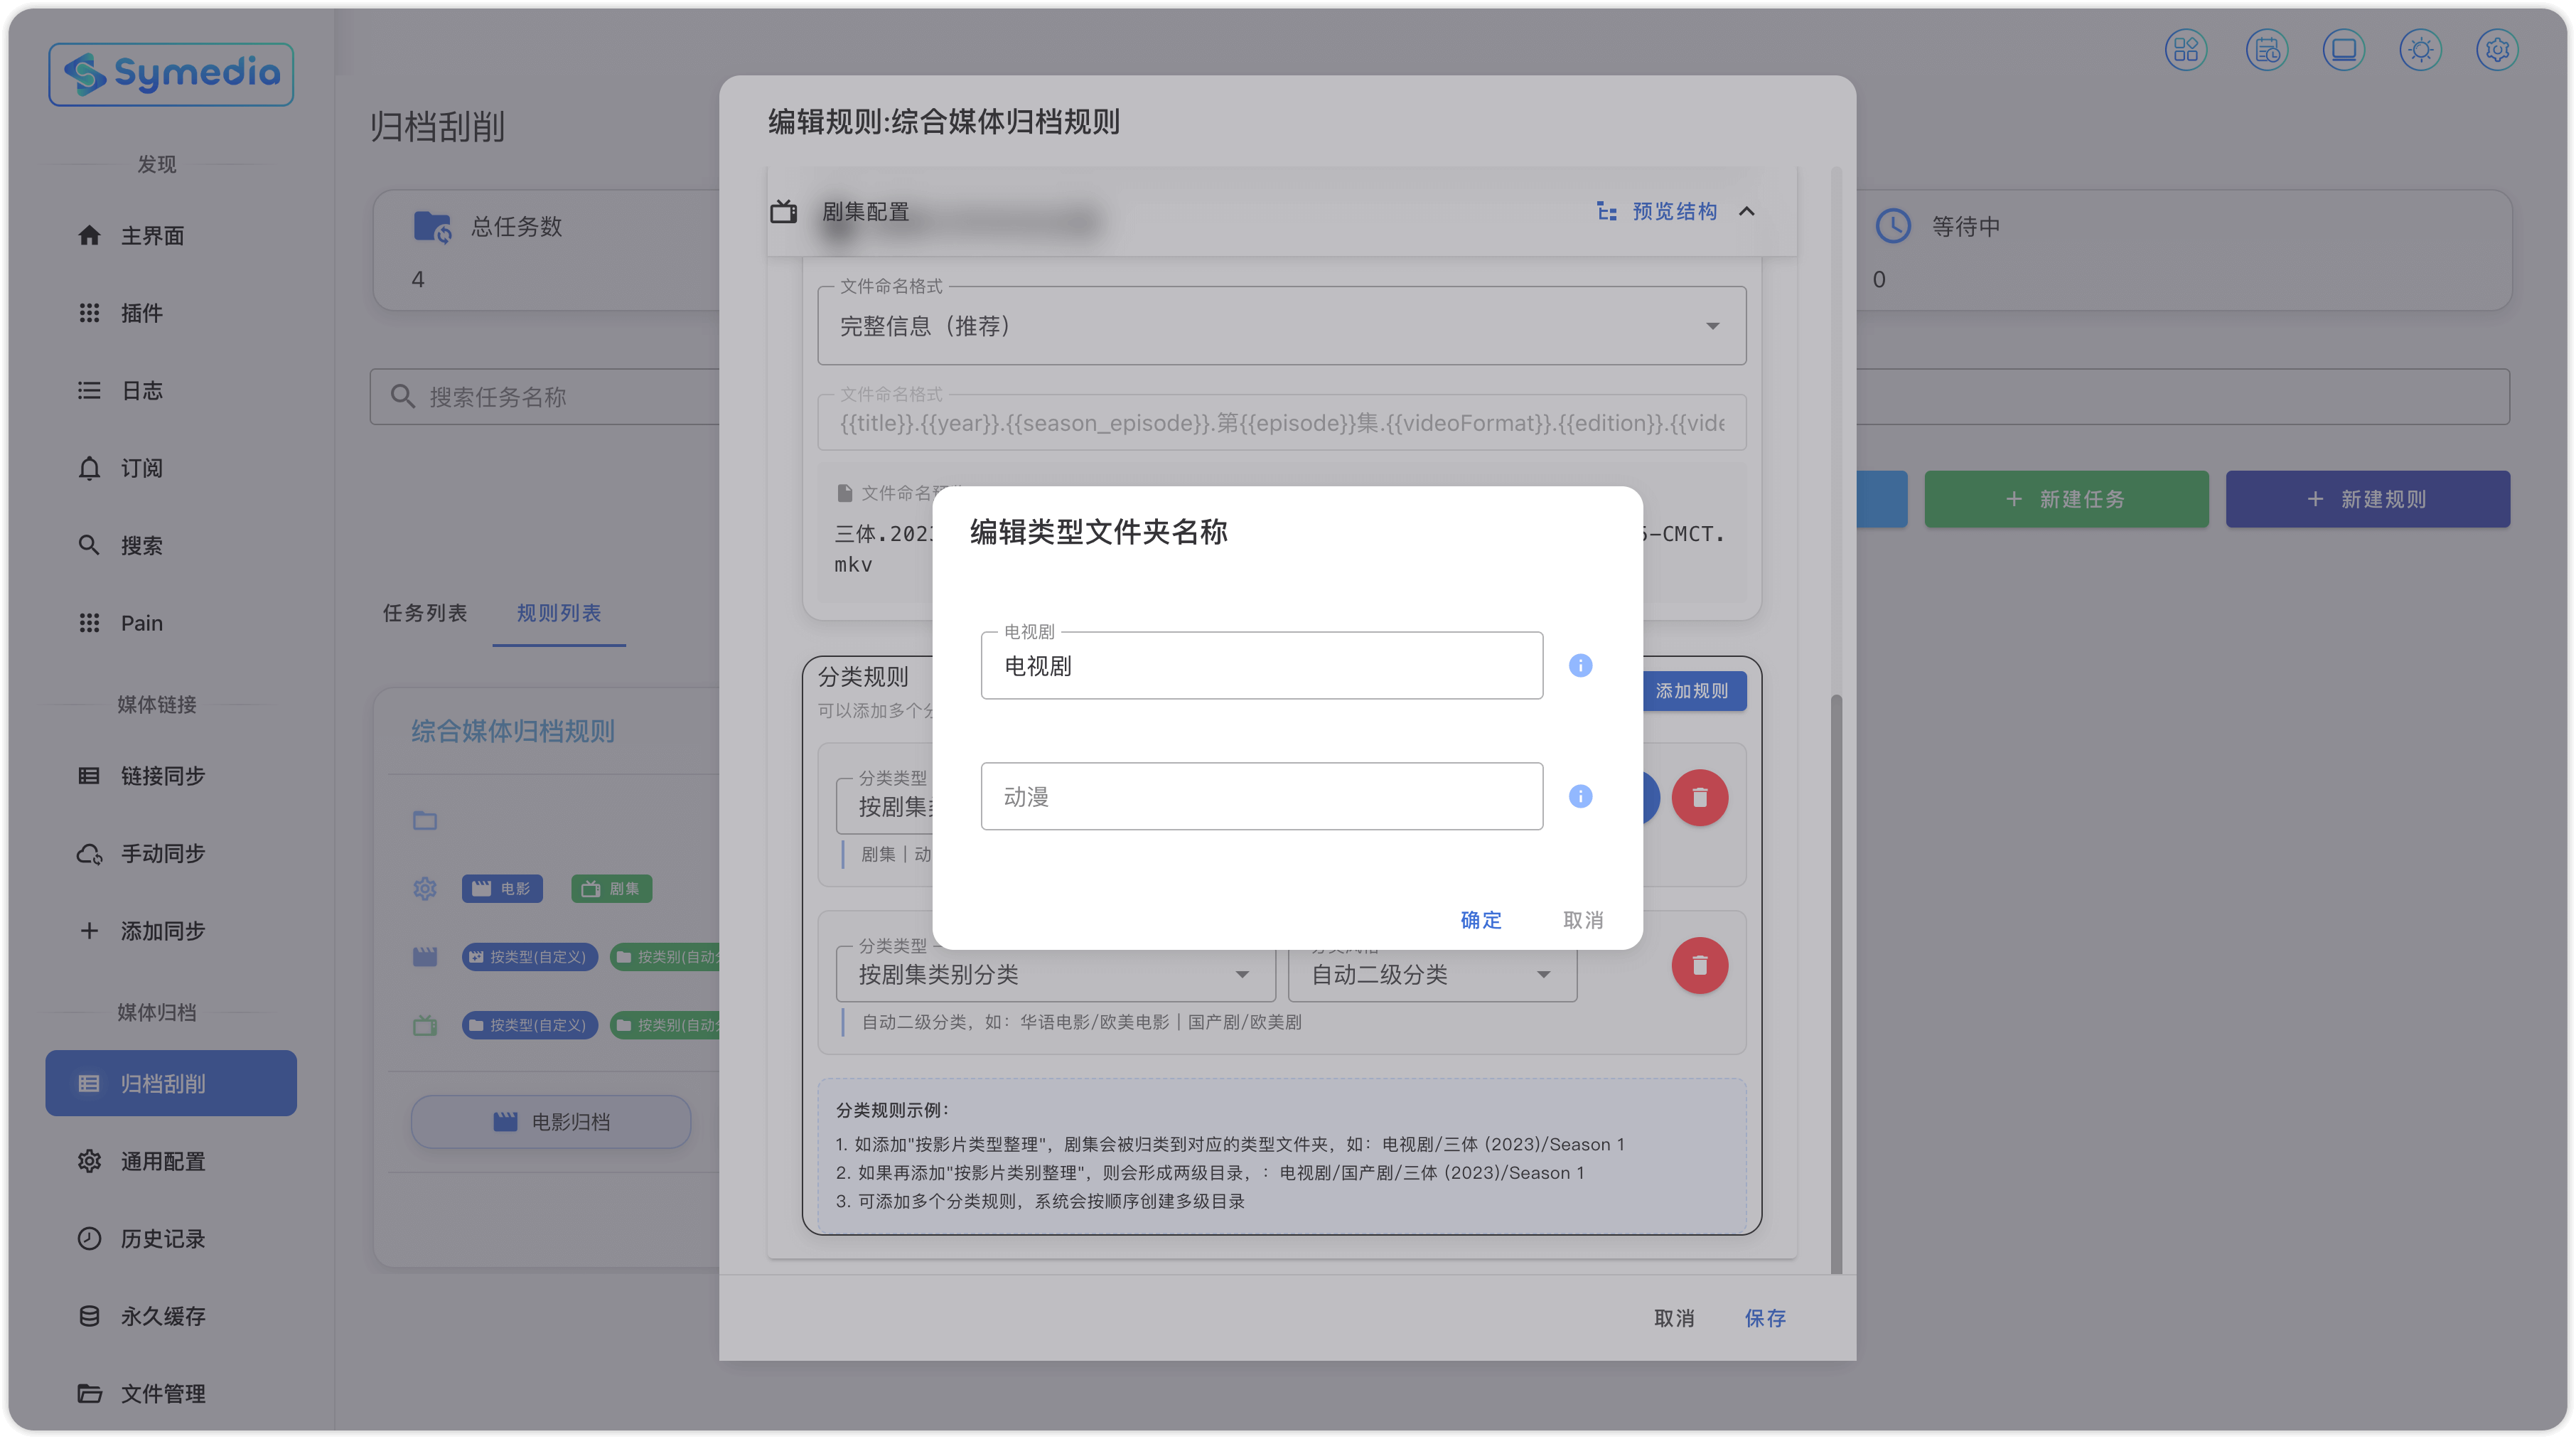The height and width of the screenshot is (1439, 2576).
Task: Open 历史记录 in sidebar
Action: 163,1238
